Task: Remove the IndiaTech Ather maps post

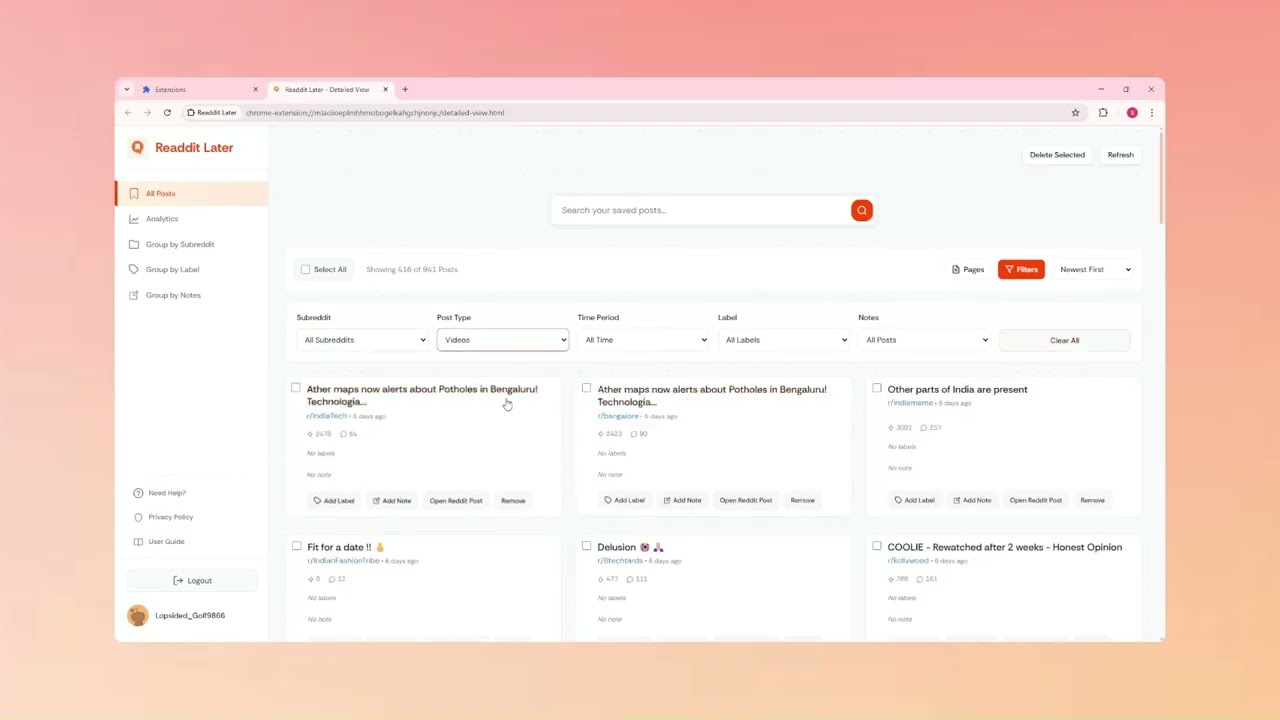Action: [513, 500]
